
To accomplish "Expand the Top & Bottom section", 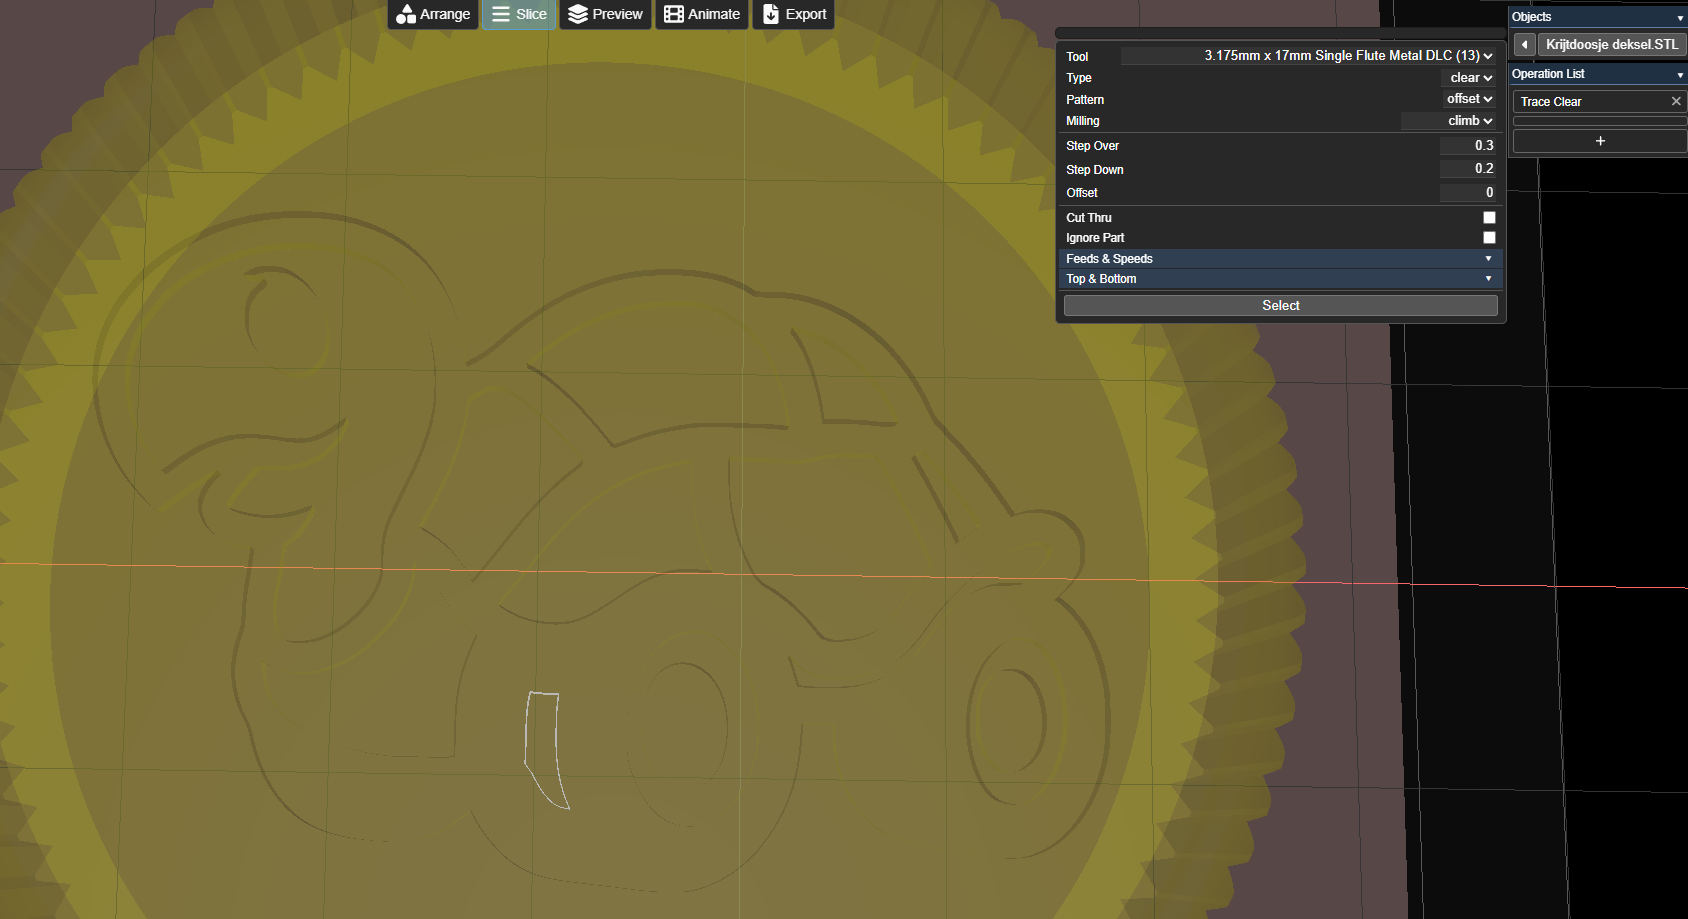I will 1280,278.
